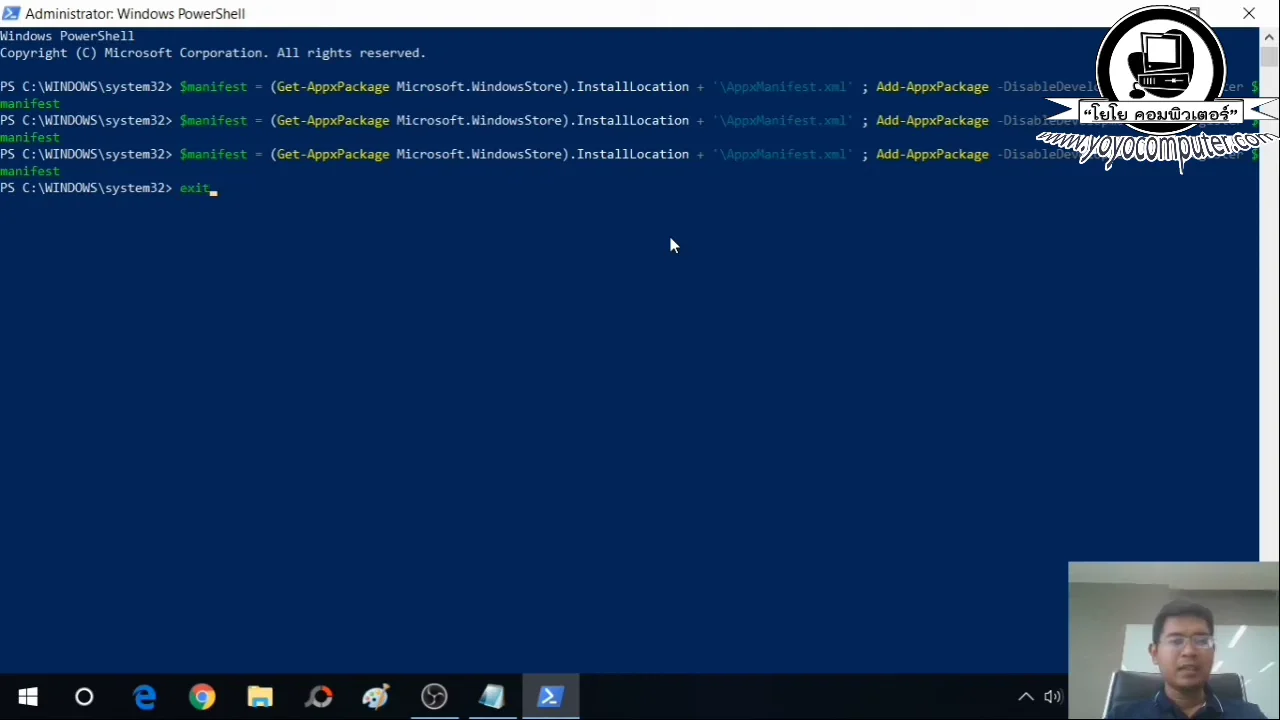
Task: Open the volume control in the system tray
Action: click(x=1052, y=696)
